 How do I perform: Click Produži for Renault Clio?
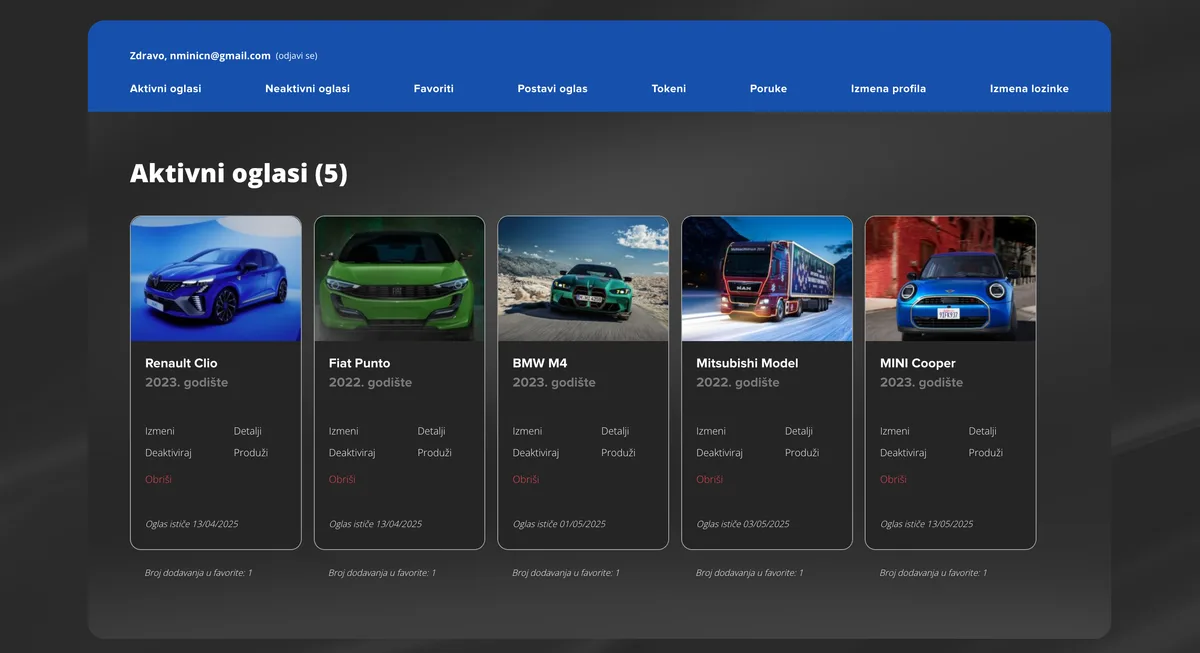pos(251,453)
